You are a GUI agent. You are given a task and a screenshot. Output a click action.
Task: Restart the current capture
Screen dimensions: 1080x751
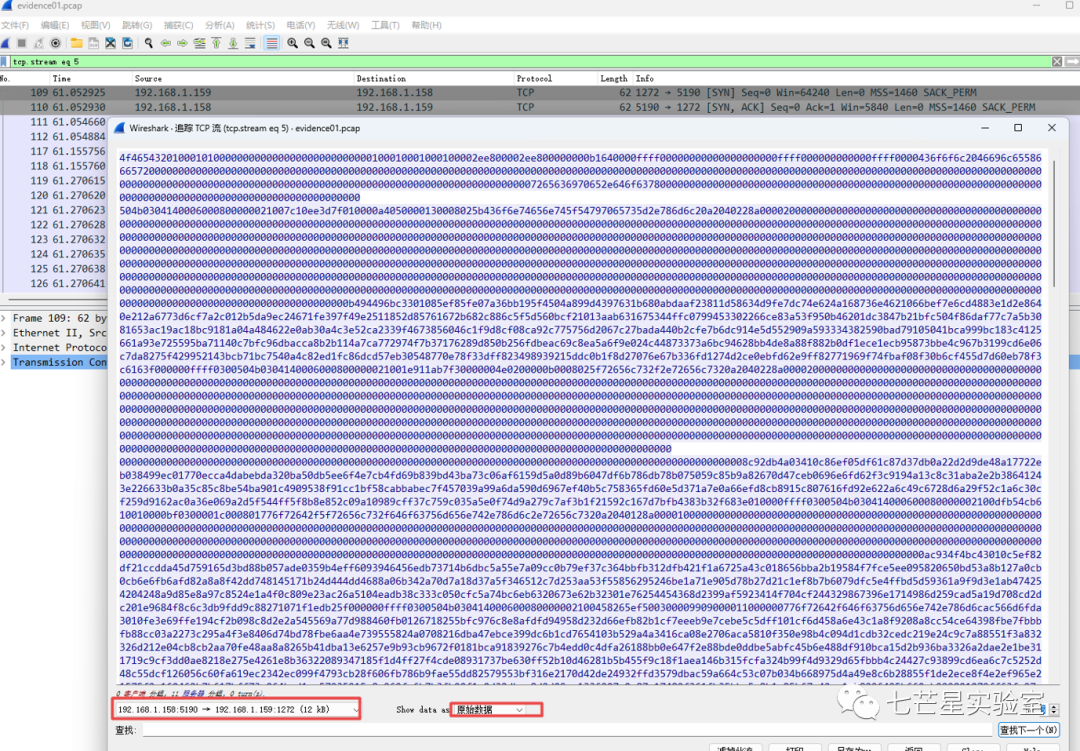pos(39,43)
